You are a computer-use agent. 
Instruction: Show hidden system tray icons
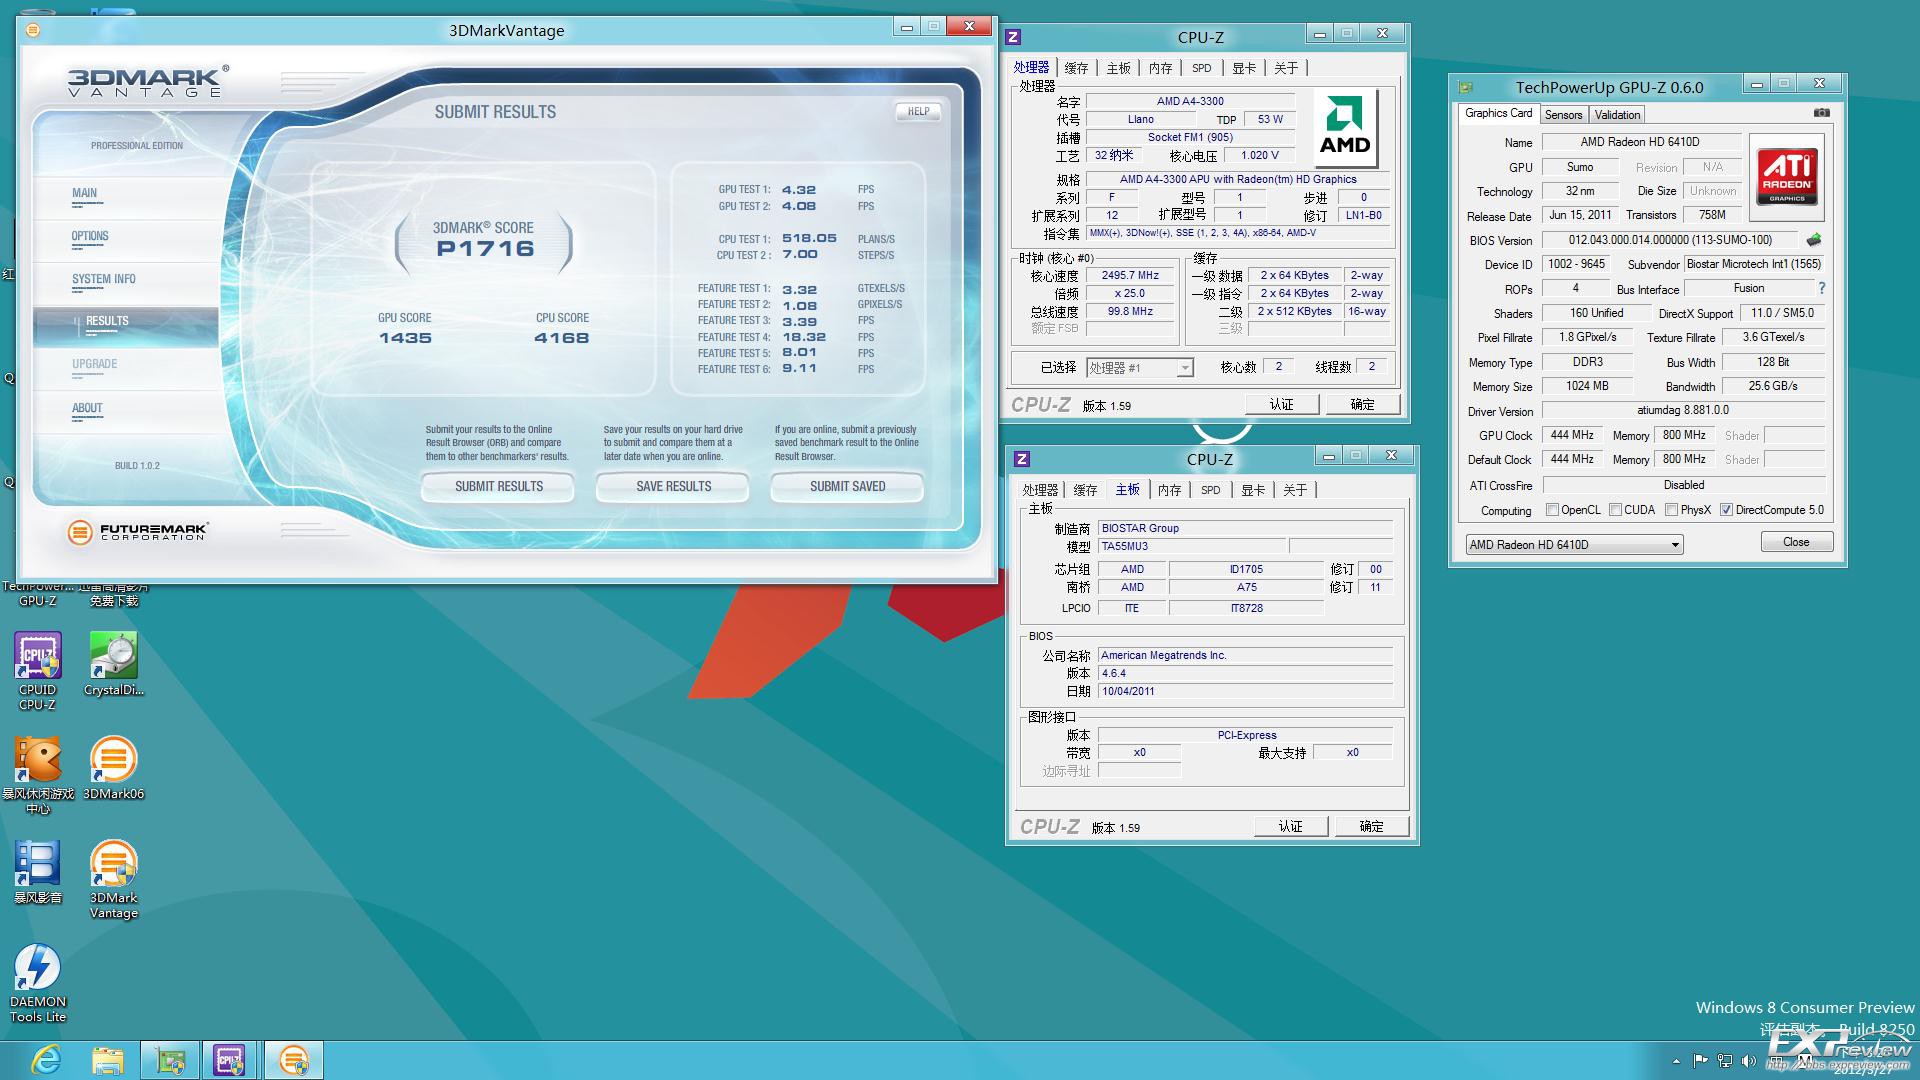point(1676,1061)
